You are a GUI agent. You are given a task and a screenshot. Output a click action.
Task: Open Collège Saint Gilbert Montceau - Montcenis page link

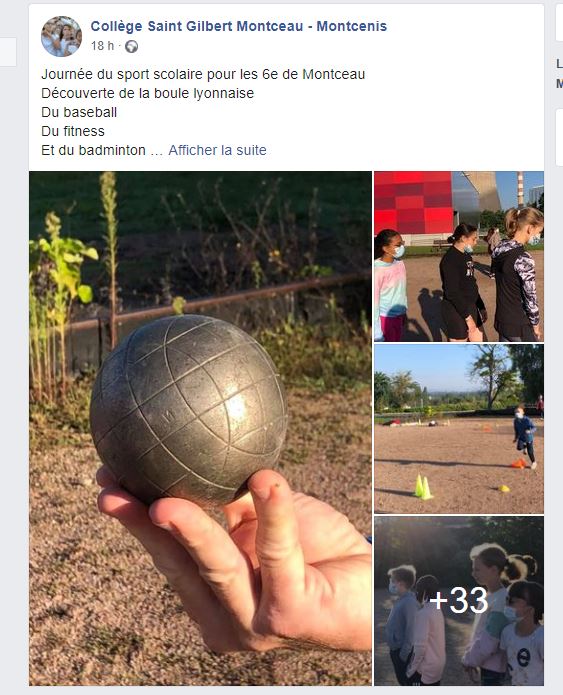point(238,26)
